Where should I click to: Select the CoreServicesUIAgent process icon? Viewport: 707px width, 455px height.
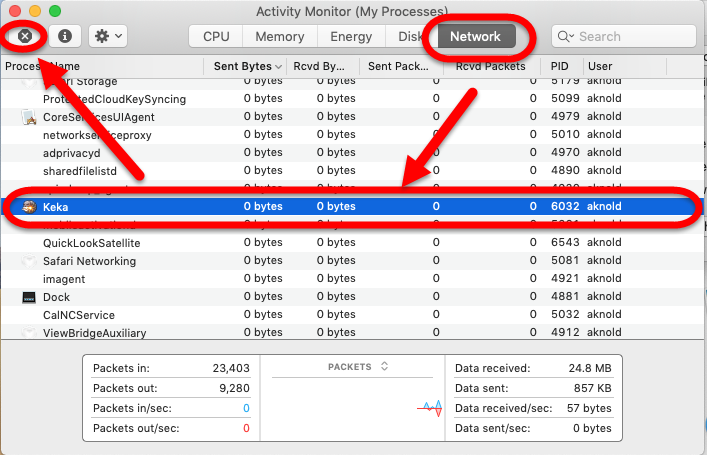[x=29, y=117]
